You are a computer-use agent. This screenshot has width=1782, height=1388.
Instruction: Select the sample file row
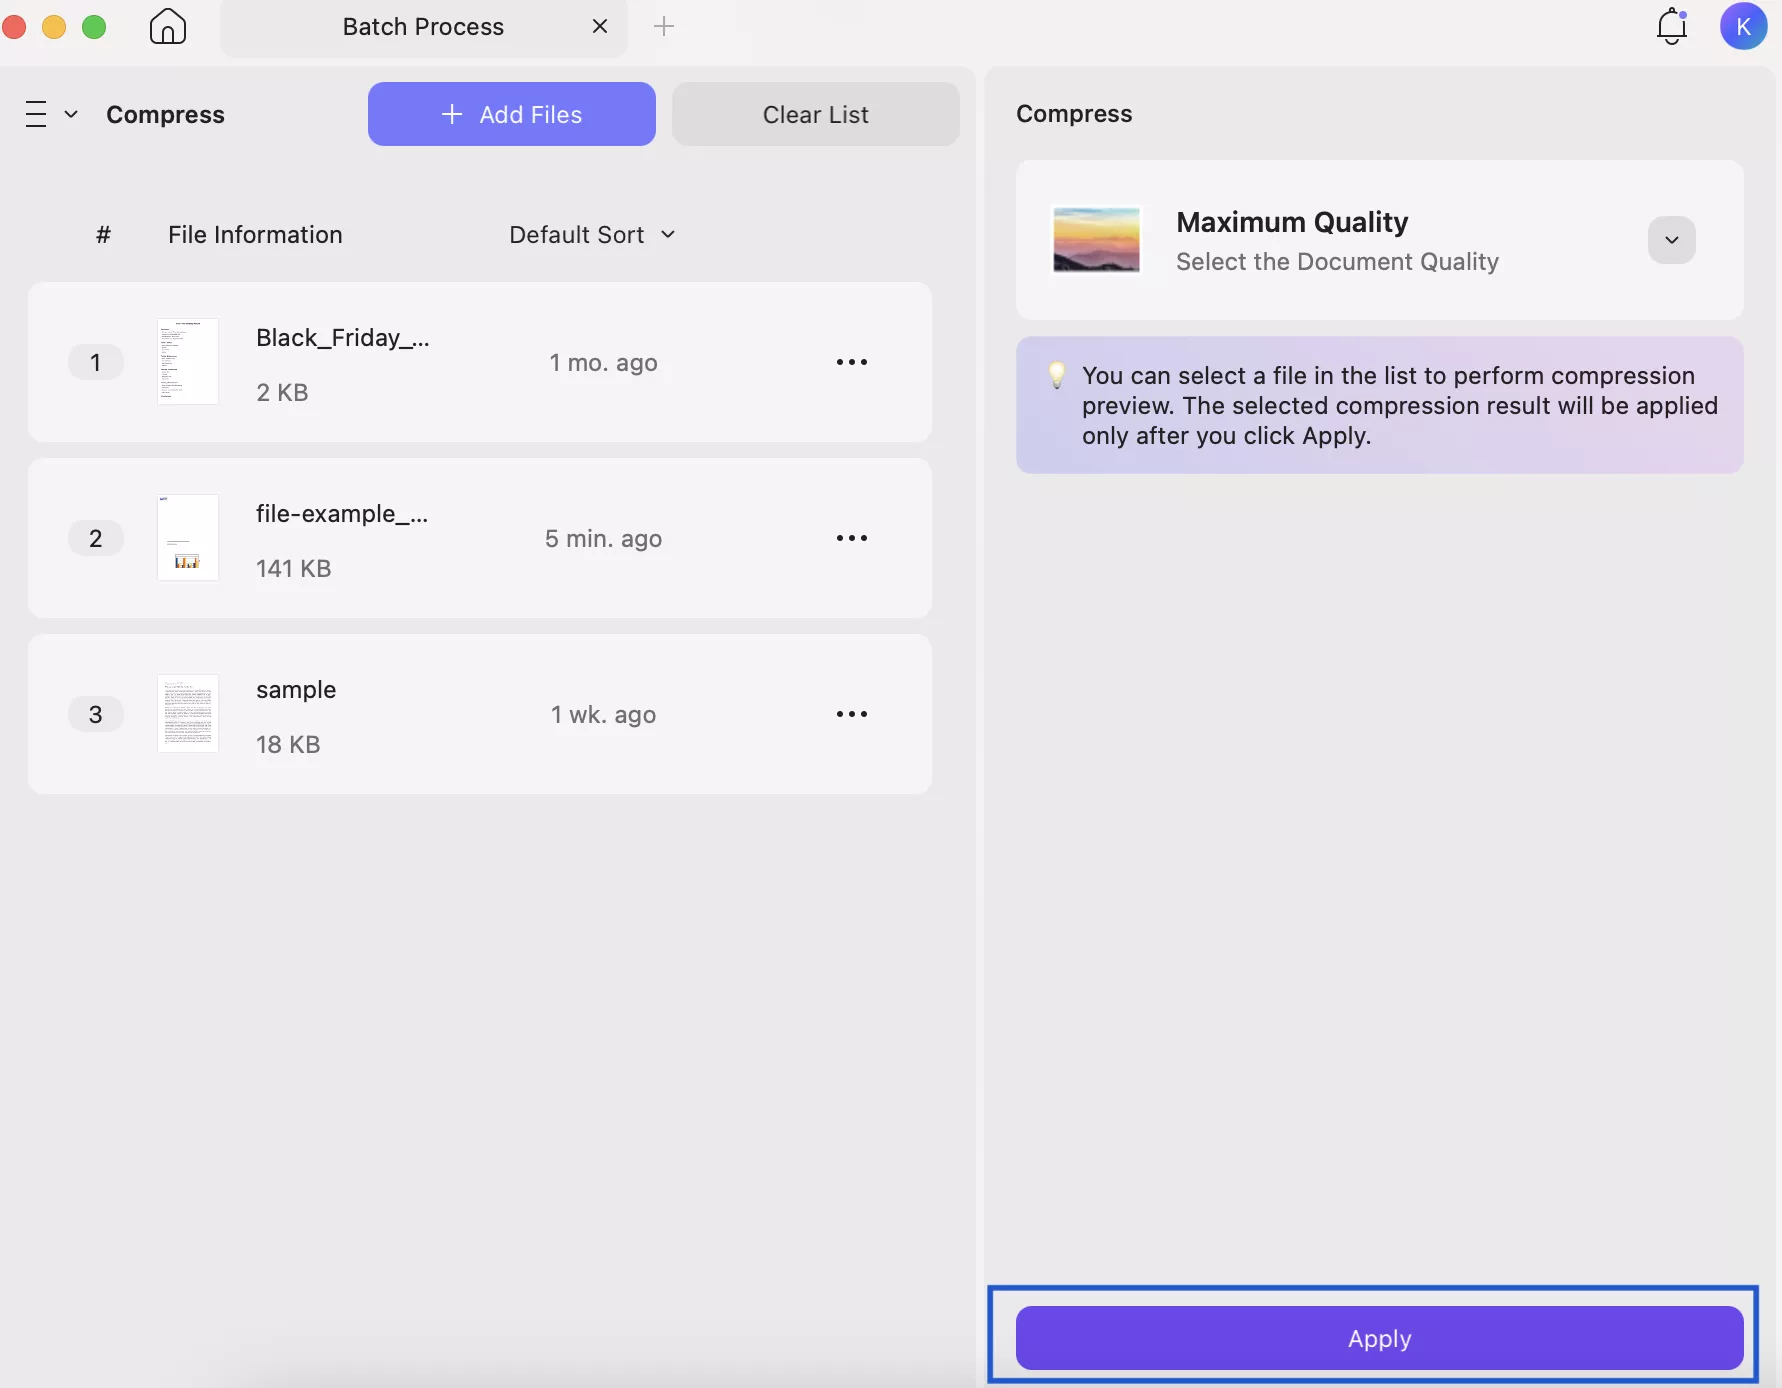[480, 714]
